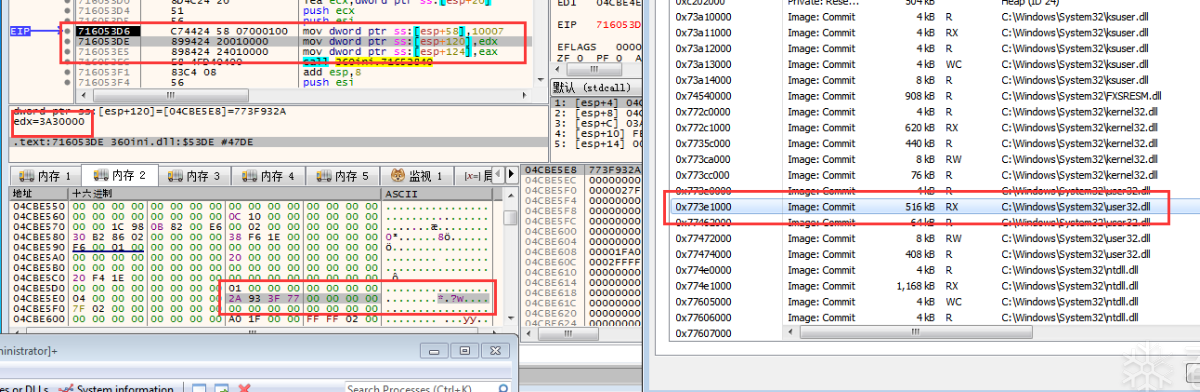This screenshot has width=1200, height=392.
Task: Open the 监视 1 watch tab
Action: point(417,176)
